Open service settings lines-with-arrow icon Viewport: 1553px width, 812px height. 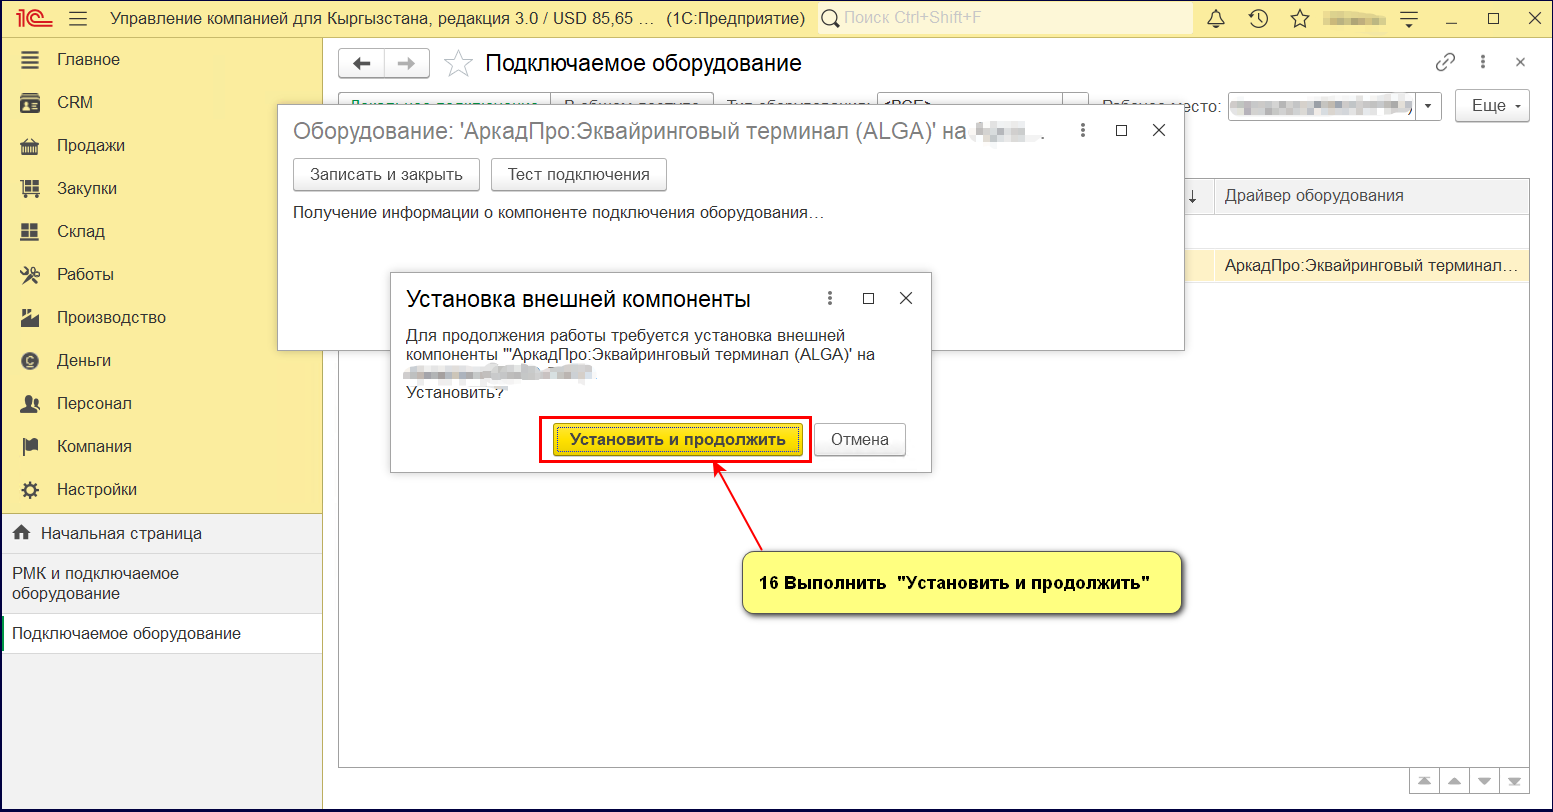click(1409, 19)
